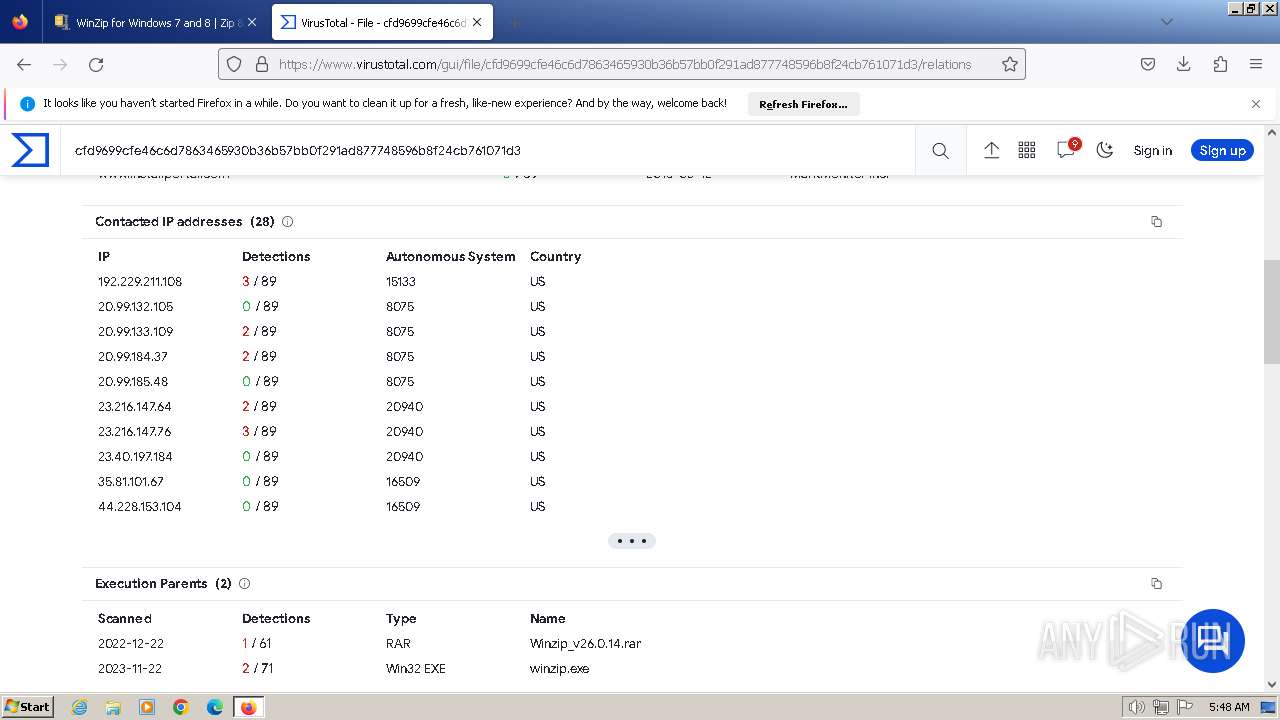Switch to the WinZip for Windows tab

(x=155, y=22)
